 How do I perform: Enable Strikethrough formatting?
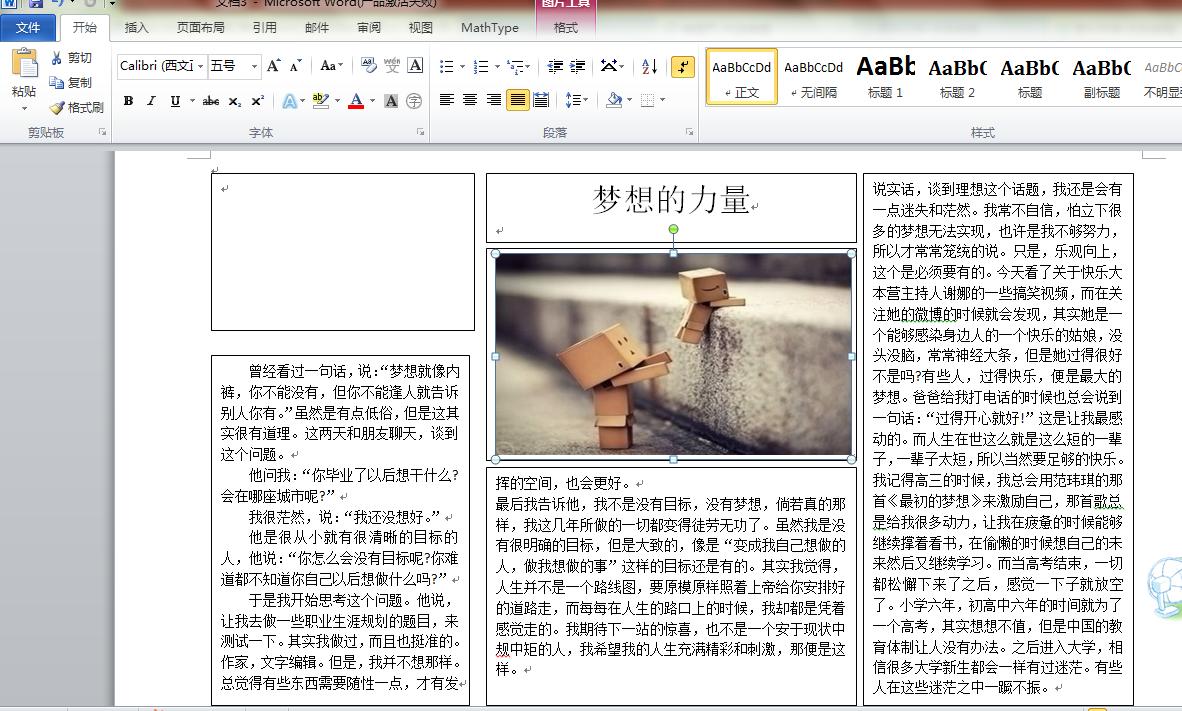[211, 100]
